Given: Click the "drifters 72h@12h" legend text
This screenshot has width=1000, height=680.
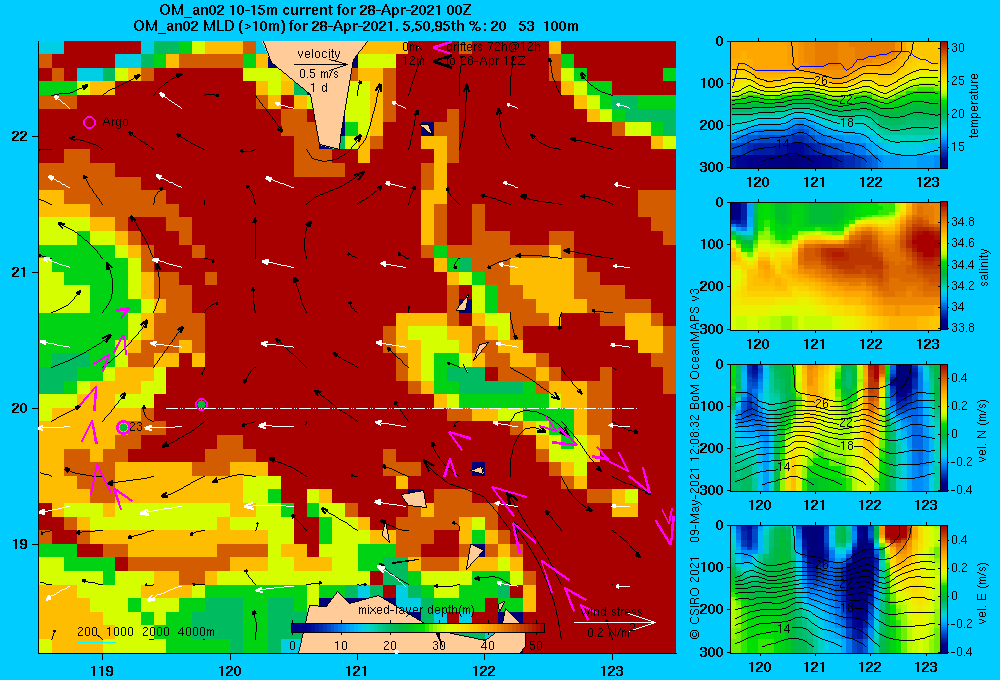Looking at the screenshot, I should coord(494,47).
